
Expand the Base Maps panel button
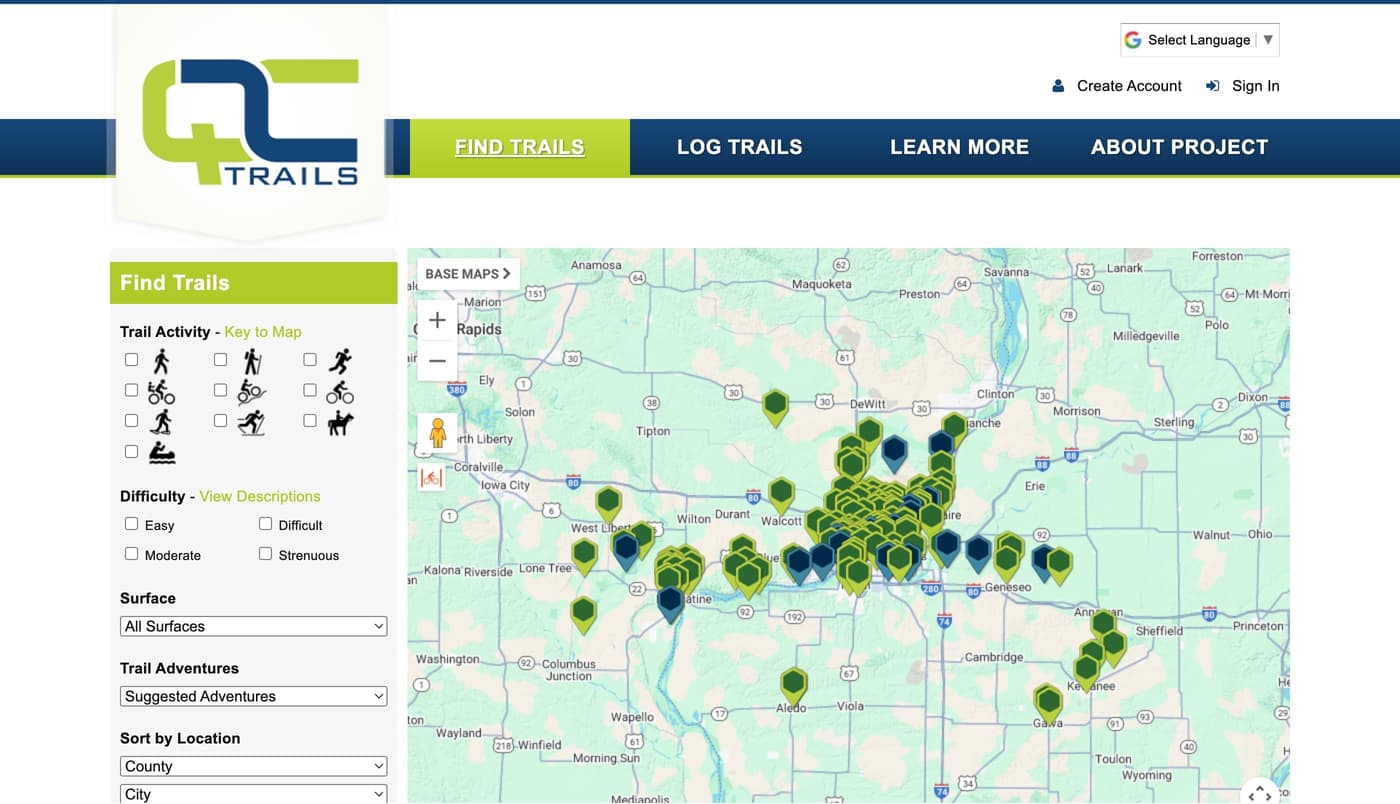click(x=468, y=274)
